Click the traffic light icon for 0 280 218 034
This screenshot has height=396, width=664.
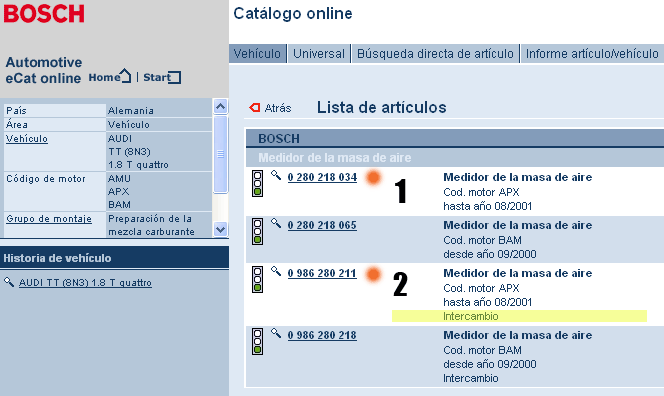[257, 183]
